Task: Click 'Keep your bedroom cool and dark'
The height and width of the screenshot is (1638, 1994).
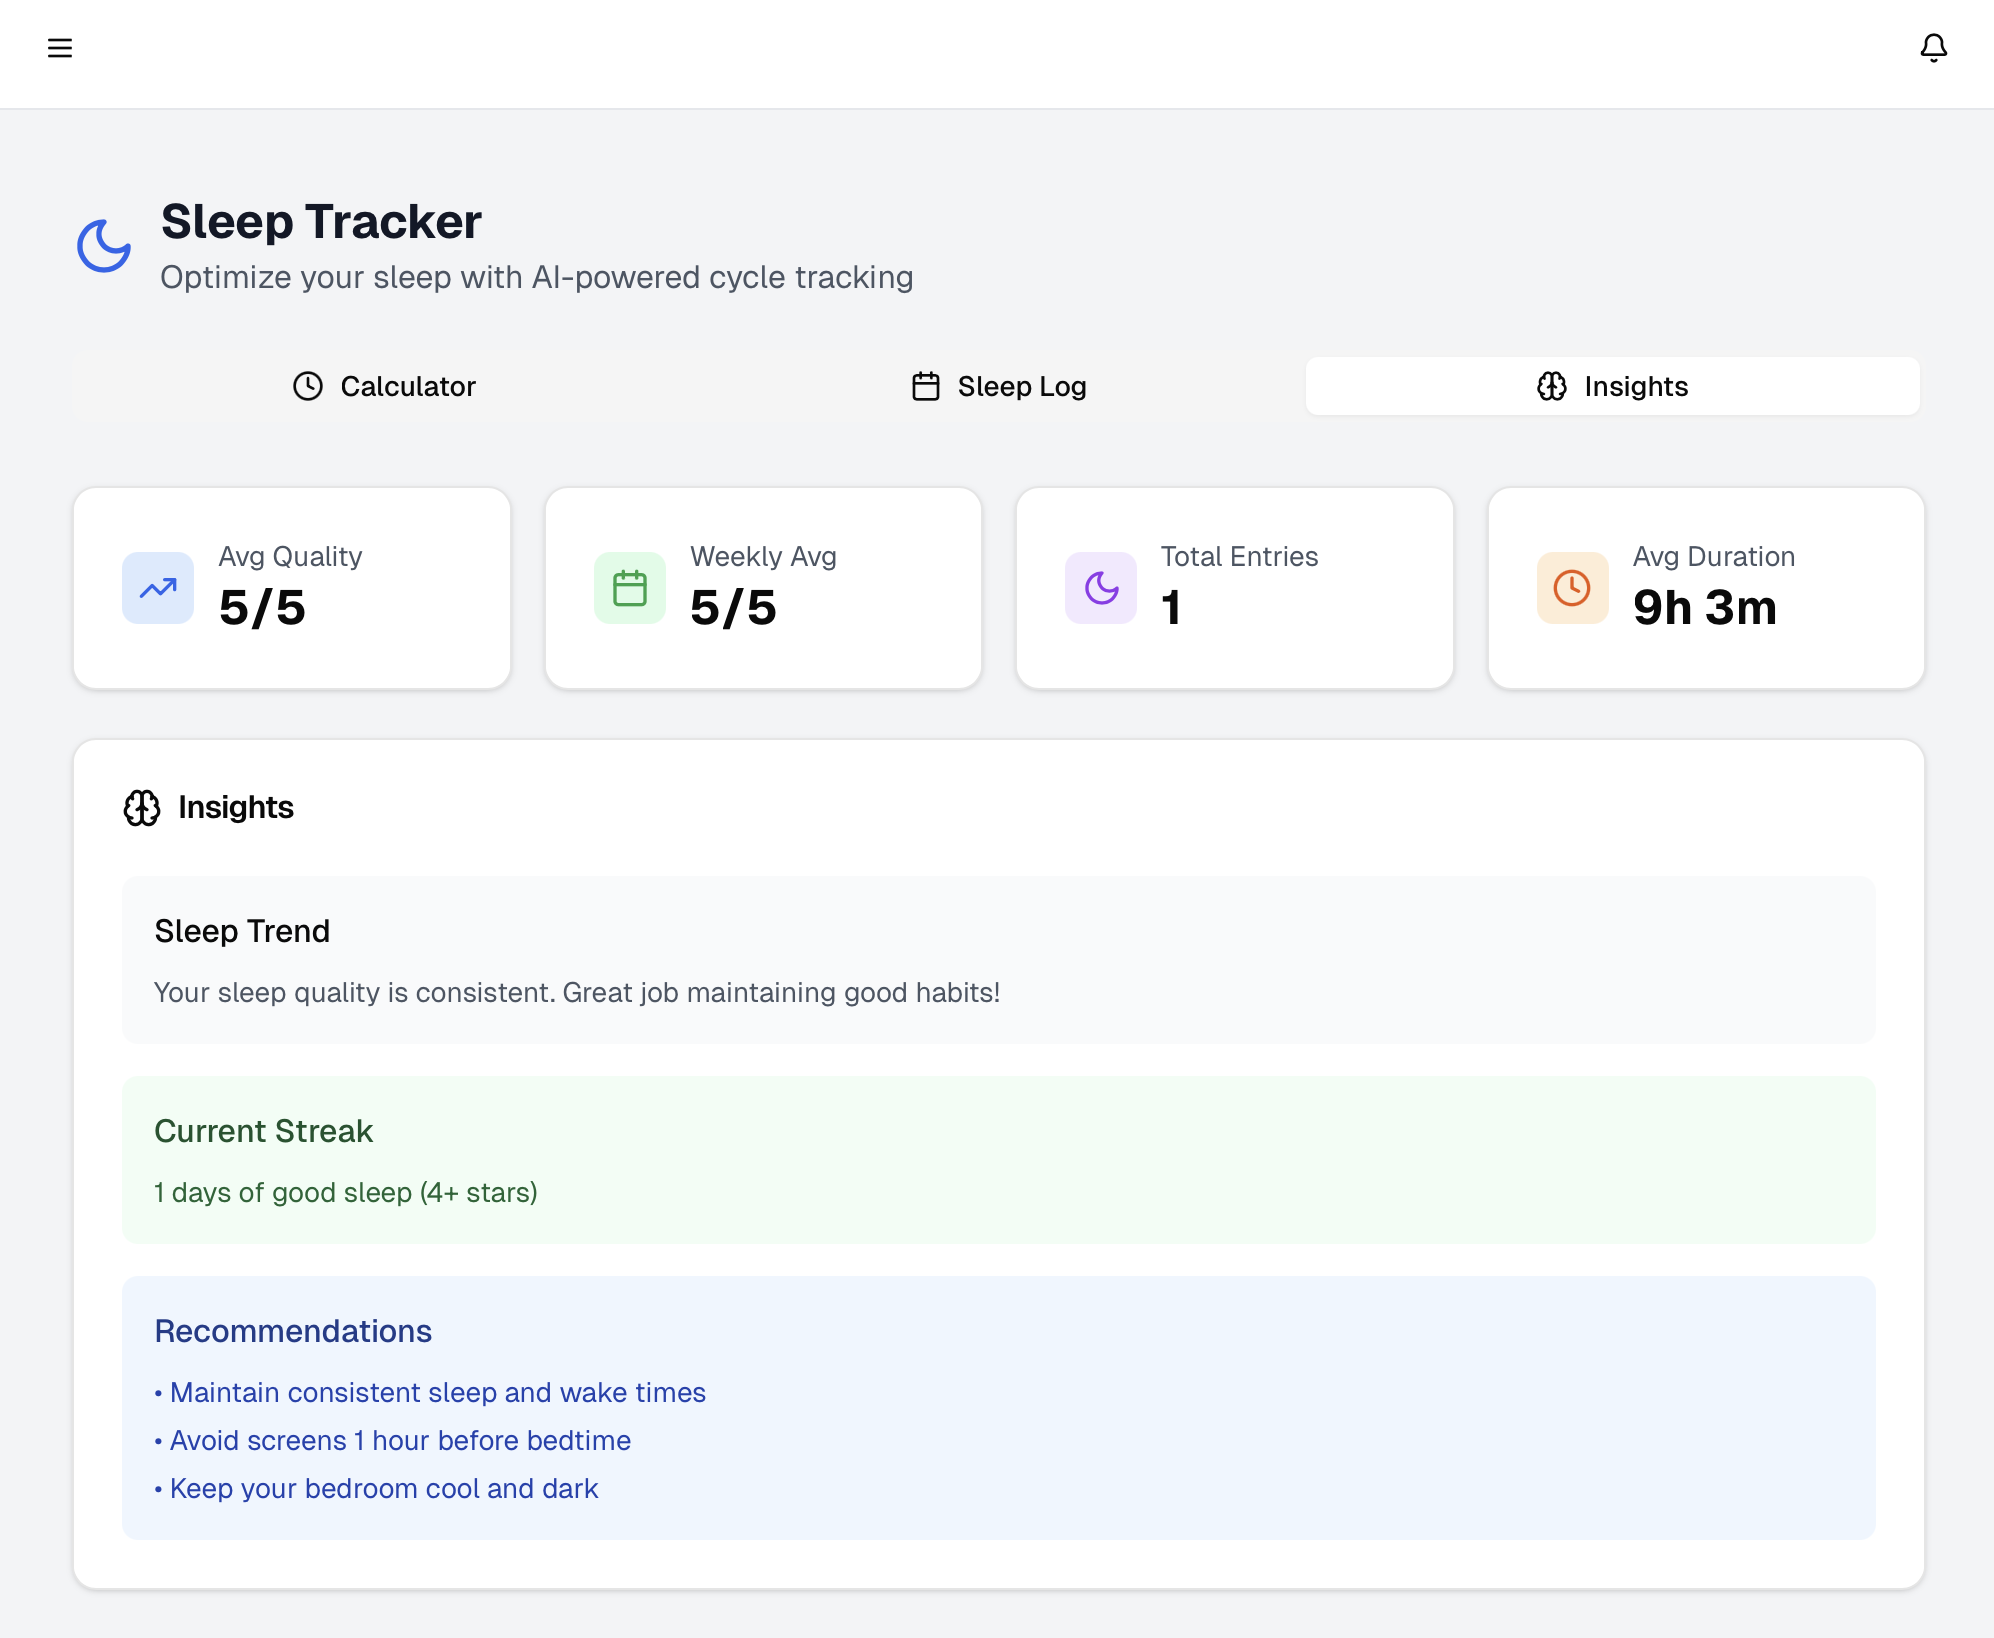Action: click(x=384, y=1488)
